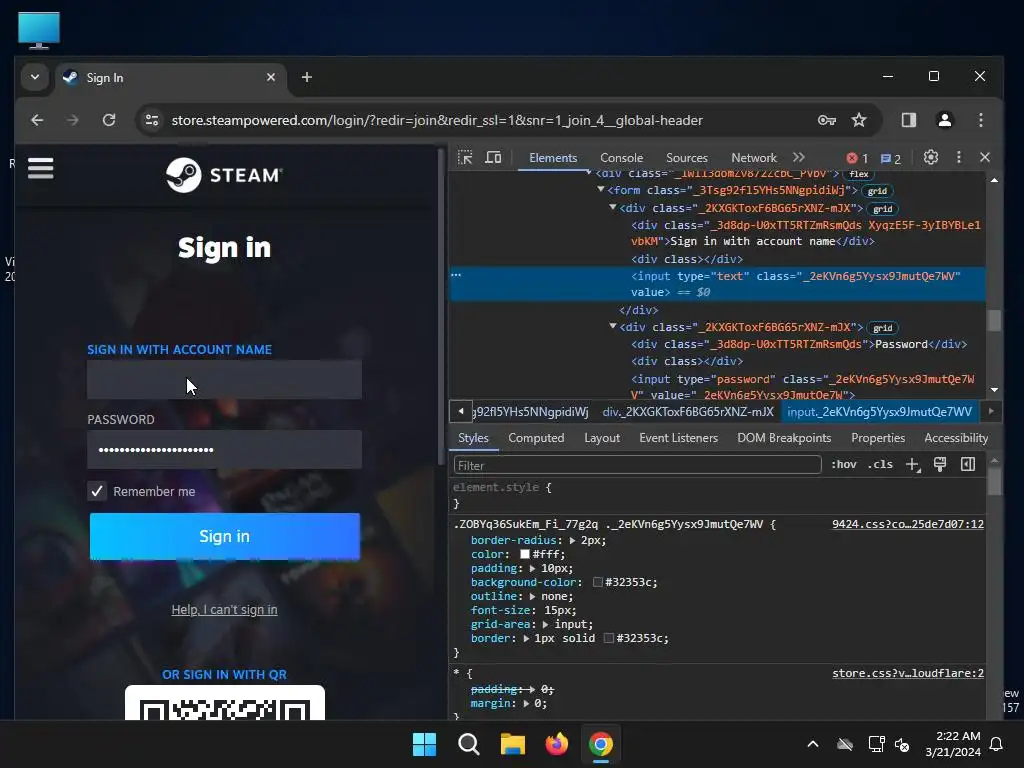Toggle computed styles sidebar icon

tap(968, 464)
